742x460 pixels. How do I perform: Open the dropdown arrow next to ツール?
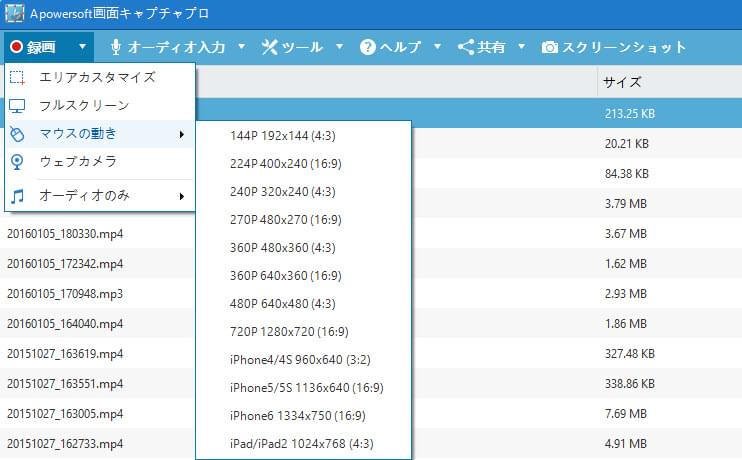click(340, 47)
